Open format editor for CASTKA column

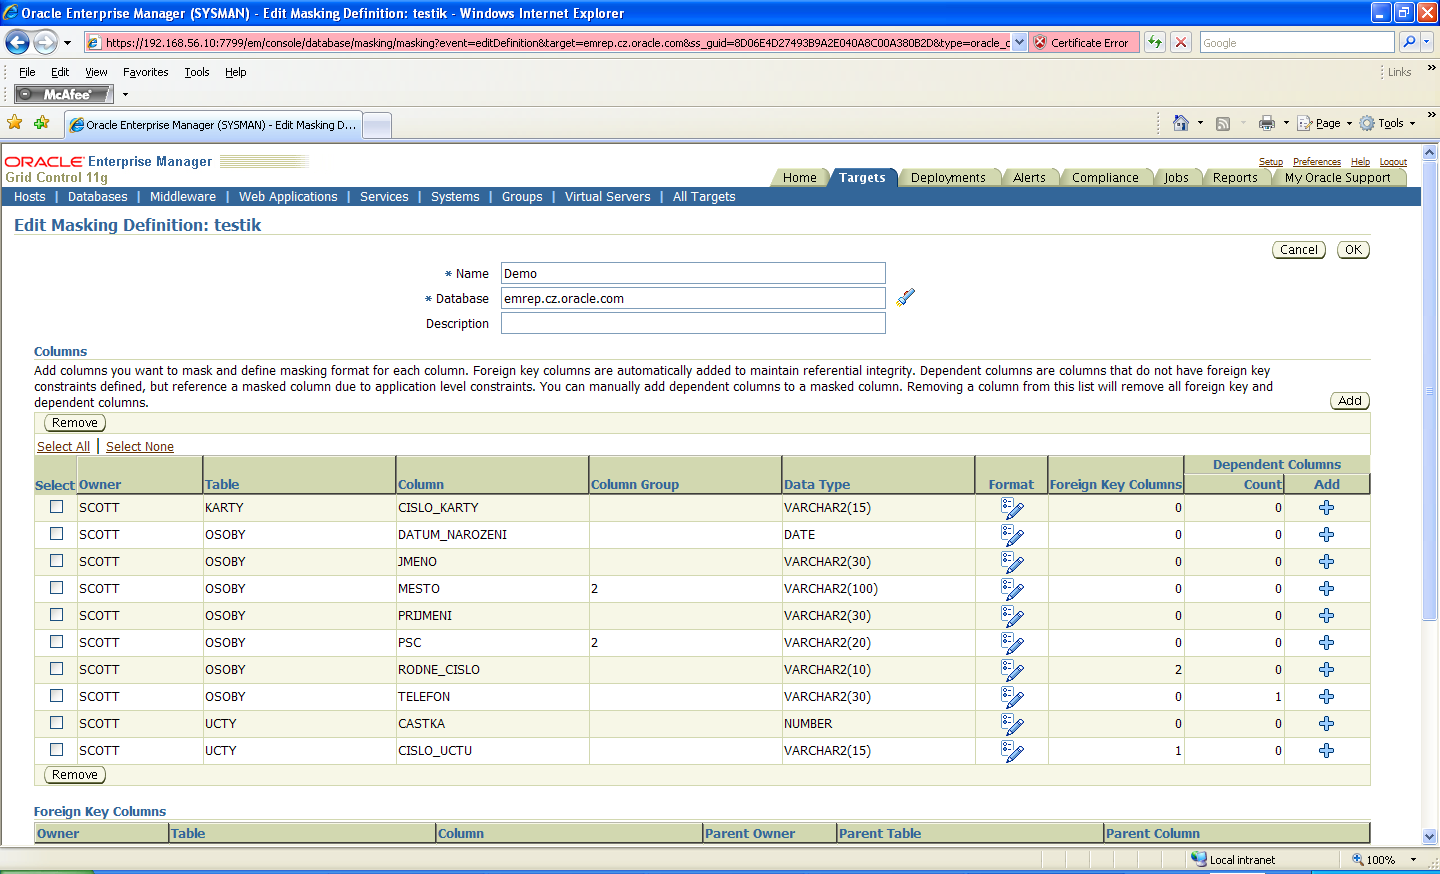pyautogui.click(x=1012, y=724)
